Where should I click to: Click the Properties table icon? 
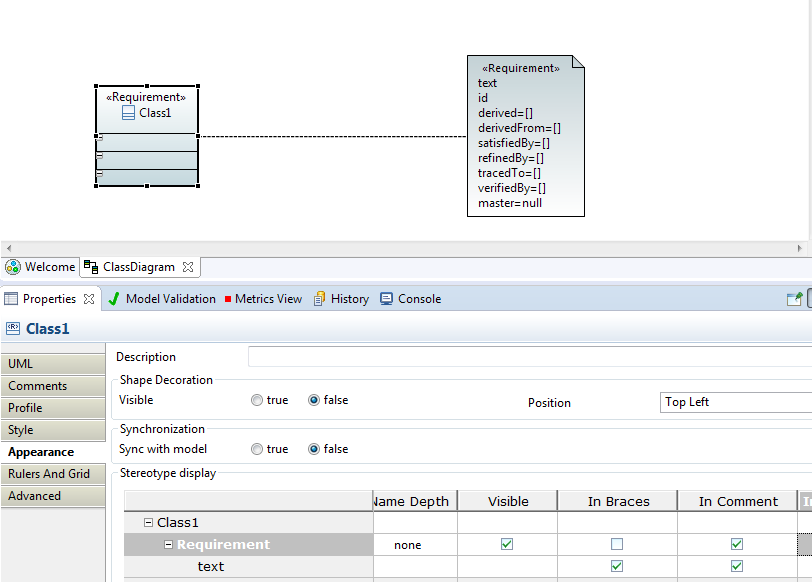(11, 299)
